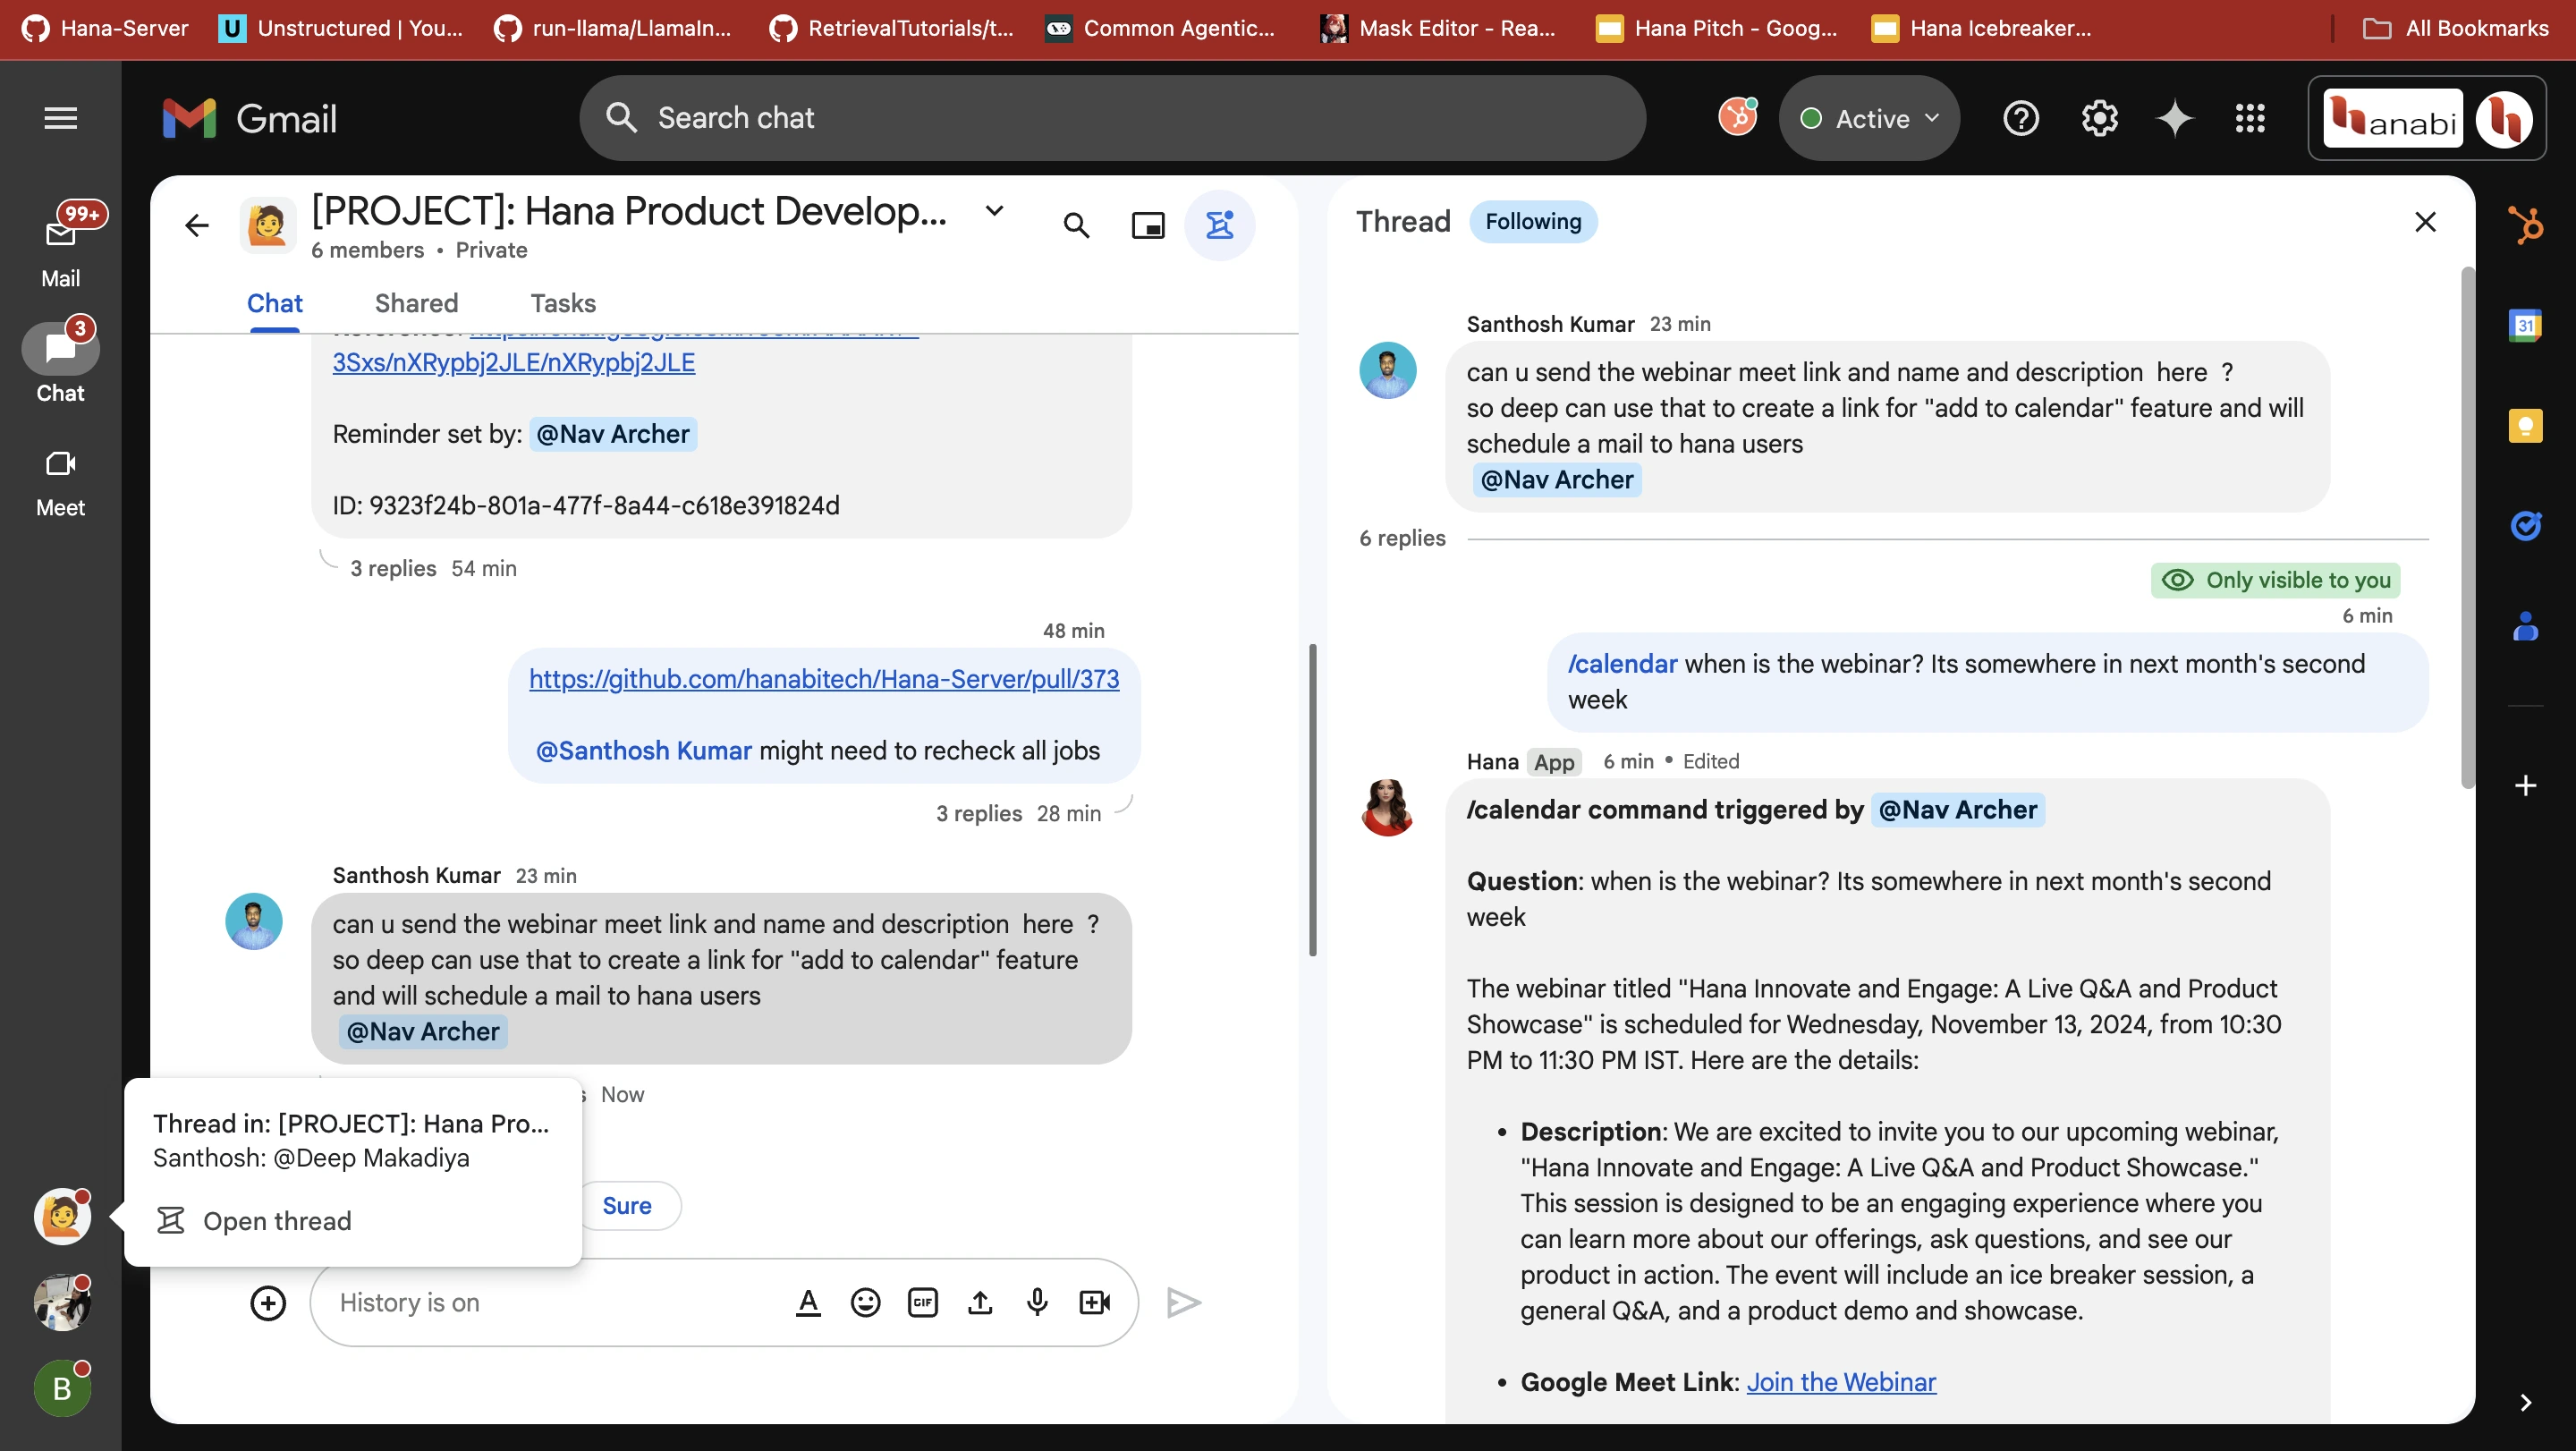This screenshot has width=2576, height=1451.
Task: Expand the Active status dropdown
Action: point(1869,118)
